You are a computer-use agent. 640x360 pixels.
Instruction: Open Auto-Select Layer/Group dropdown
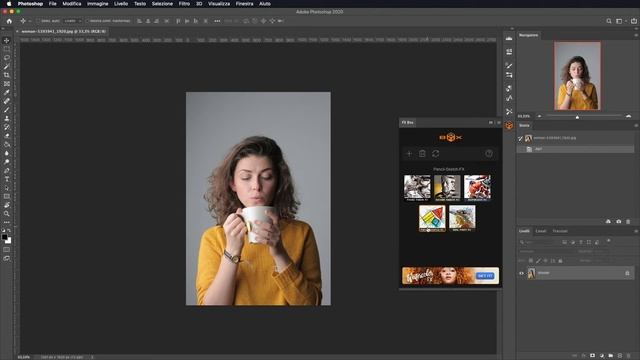coord(73,21)
